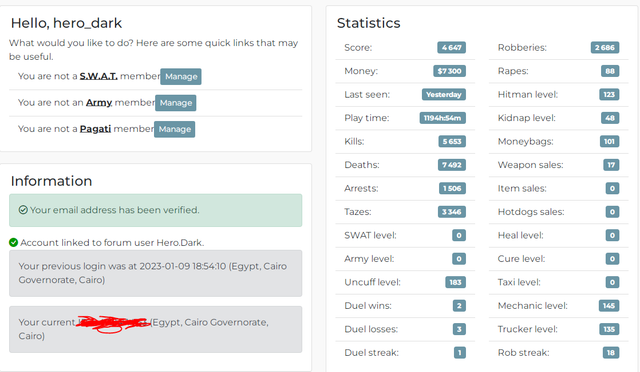Click the Uncuff level label
640x372 pixels.
tap(372, 282)
